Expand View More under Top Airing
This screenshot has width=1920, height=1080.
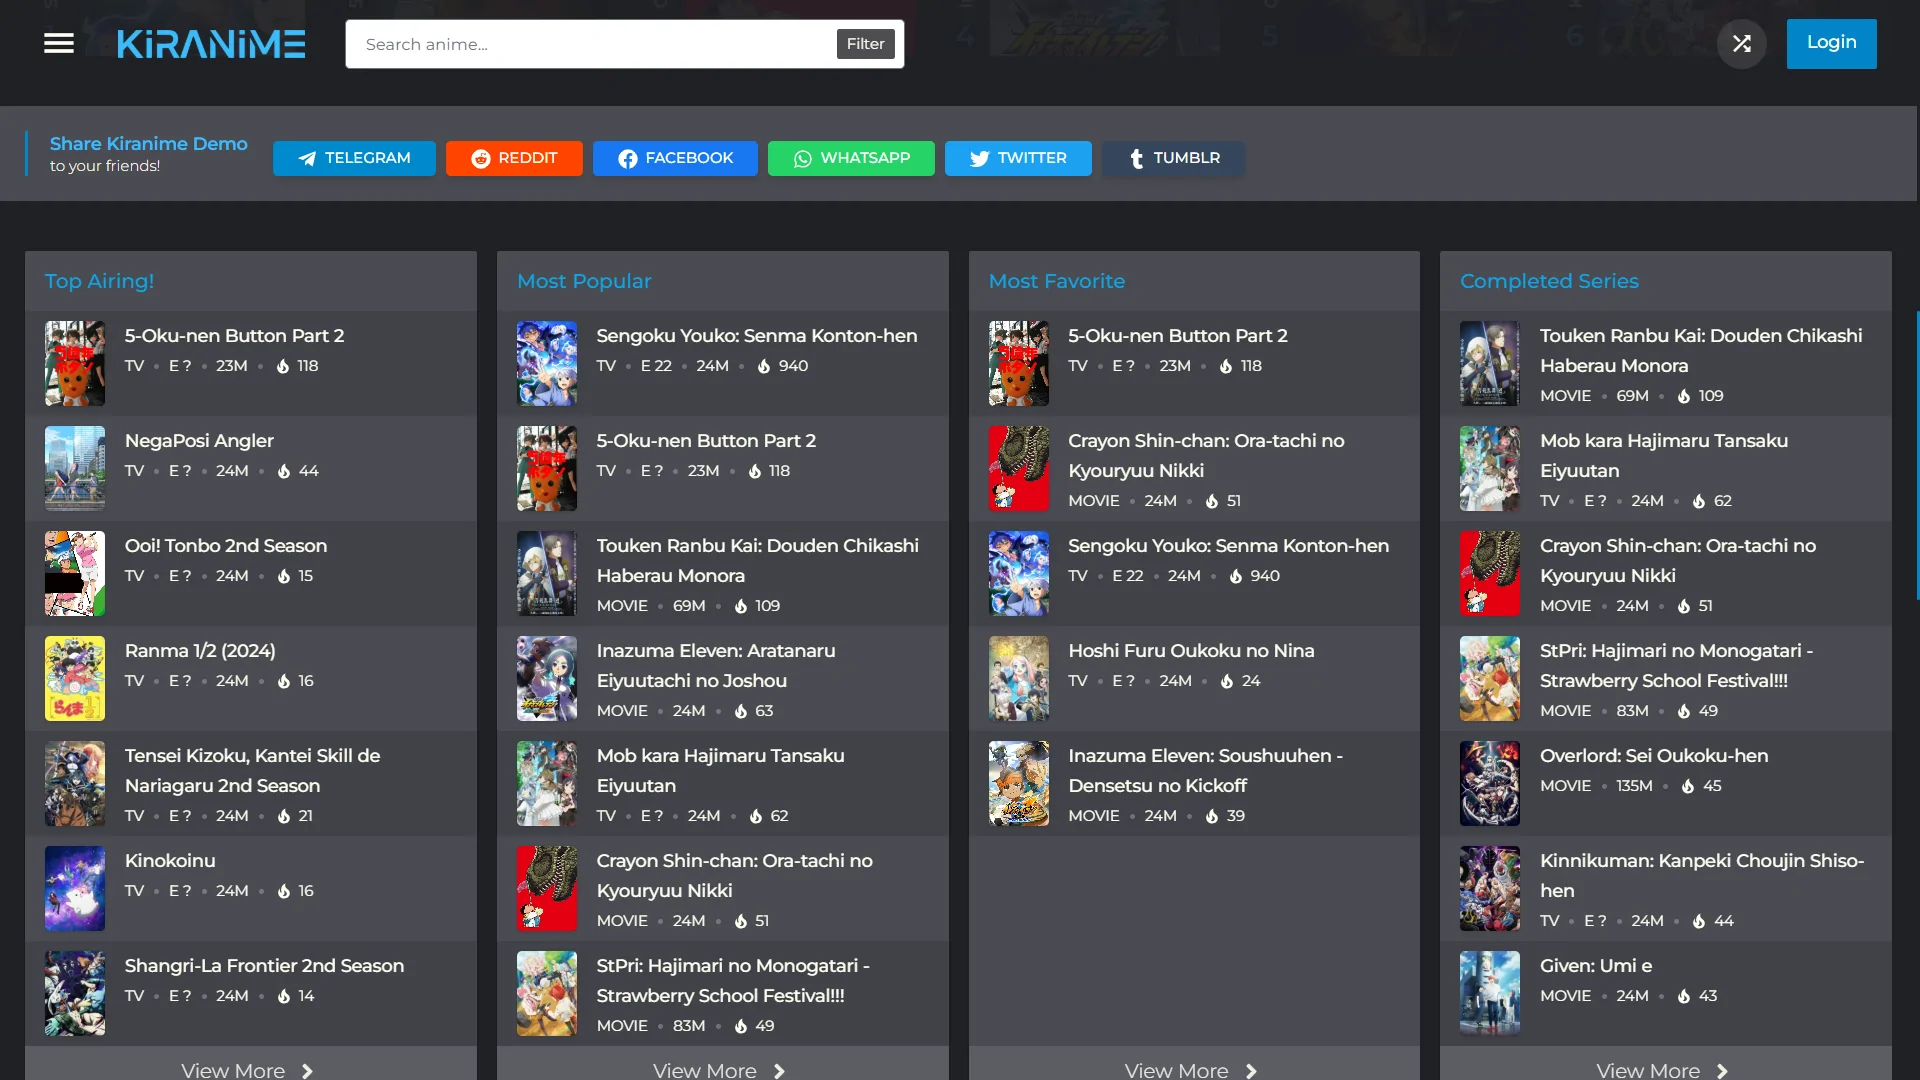[247, 1069]
